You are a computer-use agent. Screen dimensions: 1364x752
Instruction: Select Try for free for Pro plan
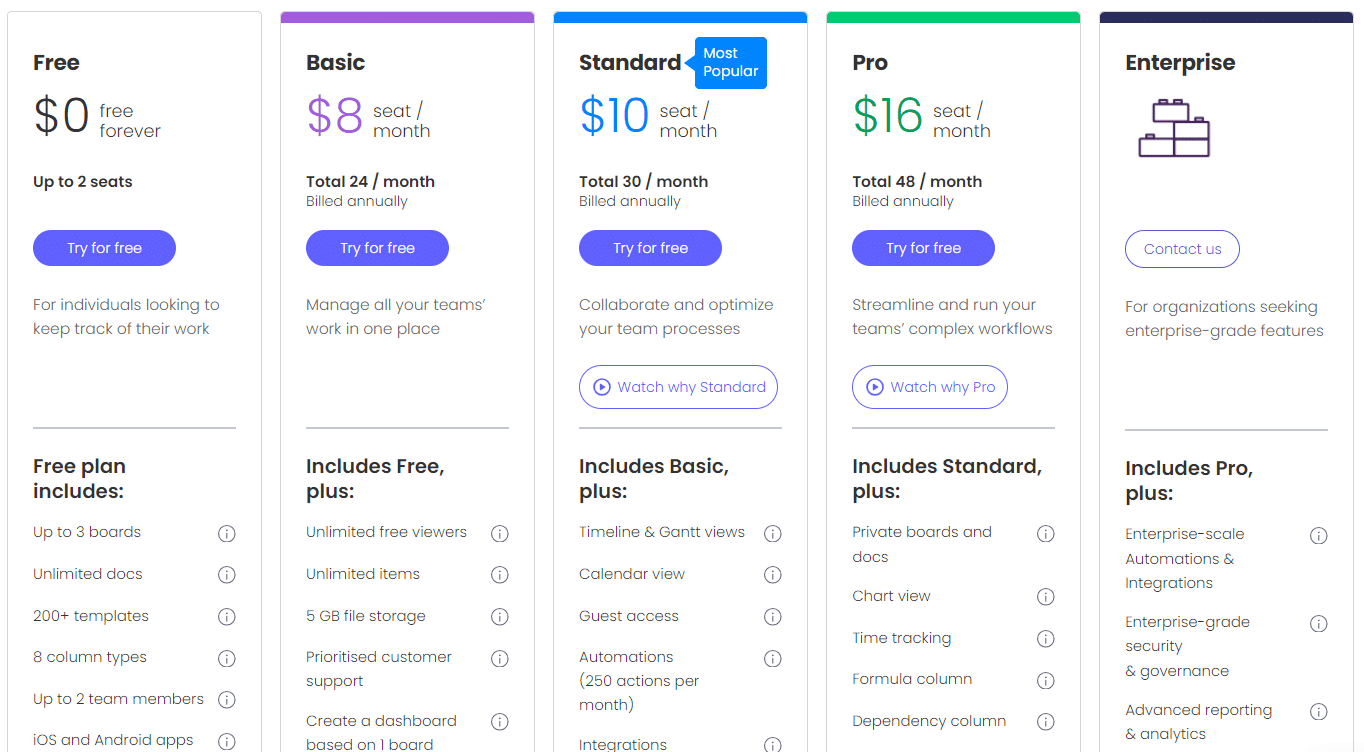tap(923, 248)
